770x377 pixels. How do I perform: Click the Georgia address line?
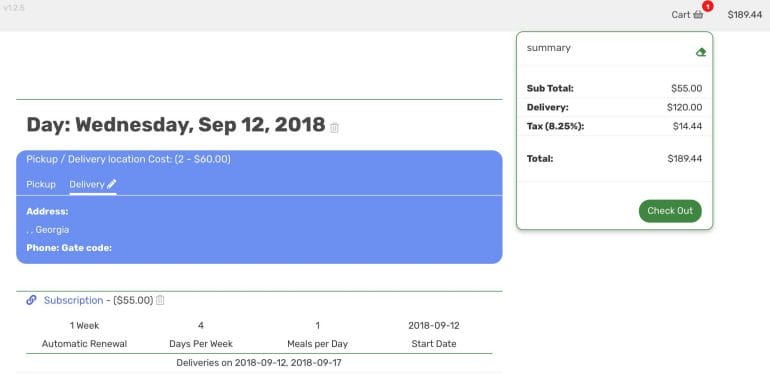coord(48,230)
